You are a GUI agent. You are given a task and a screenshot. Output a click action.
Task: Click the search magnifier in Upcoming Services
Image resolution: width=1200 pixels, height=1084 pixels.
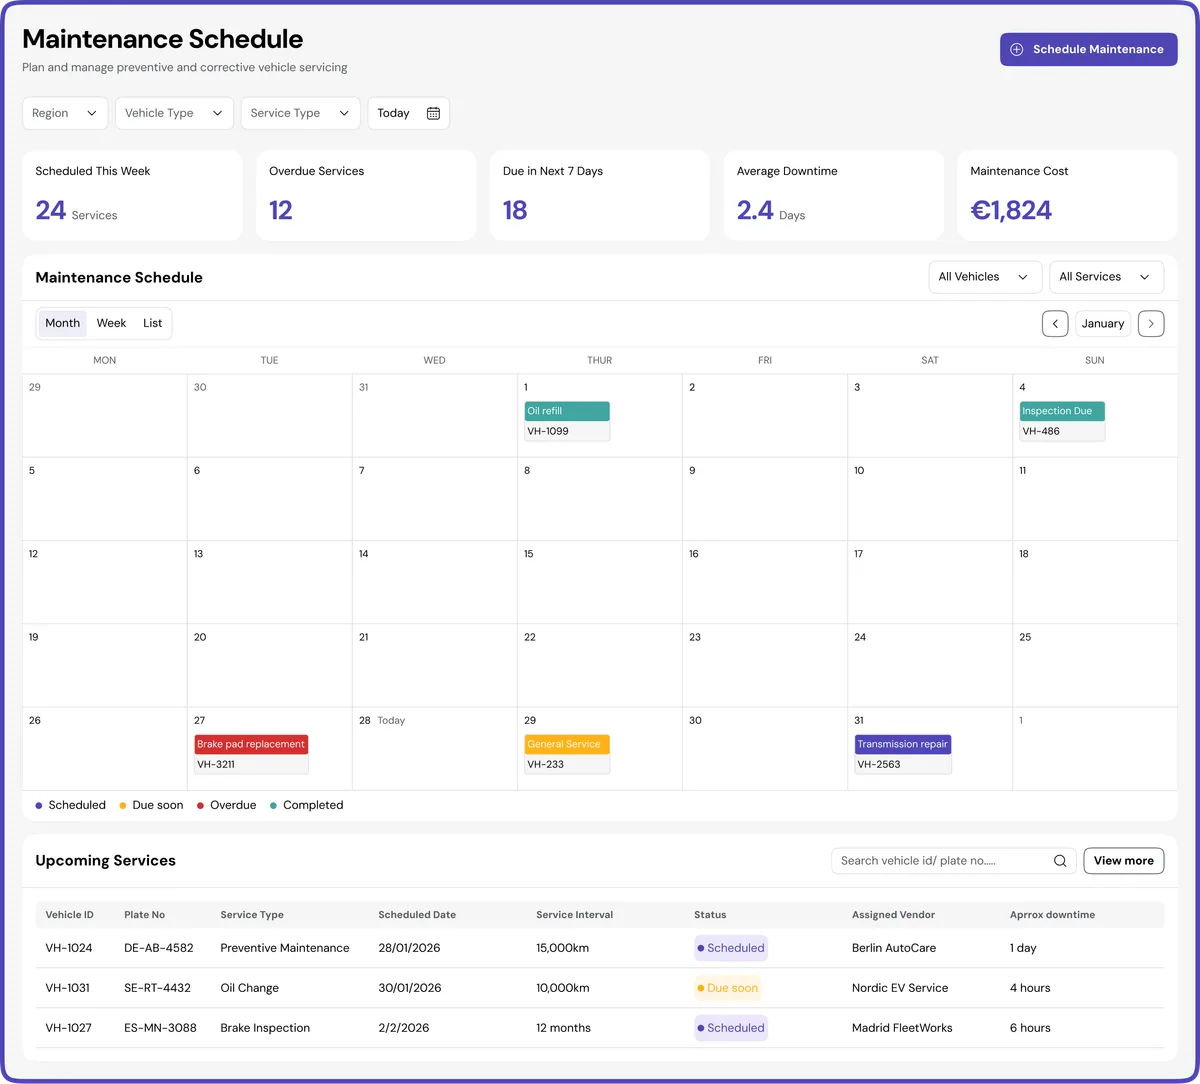click(1059, 860)
